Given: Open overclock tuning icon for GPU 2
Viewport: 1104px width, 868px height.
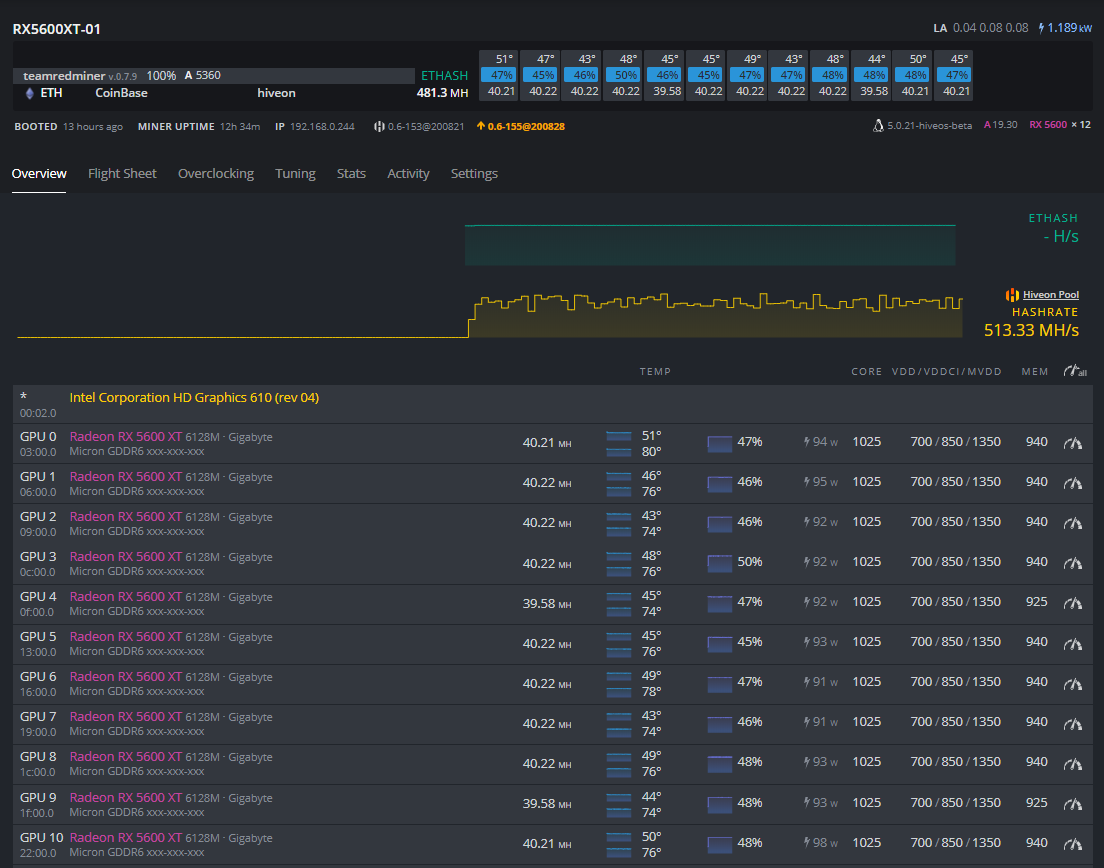Looking at the screenshot, I should (x=1072, y=523).
